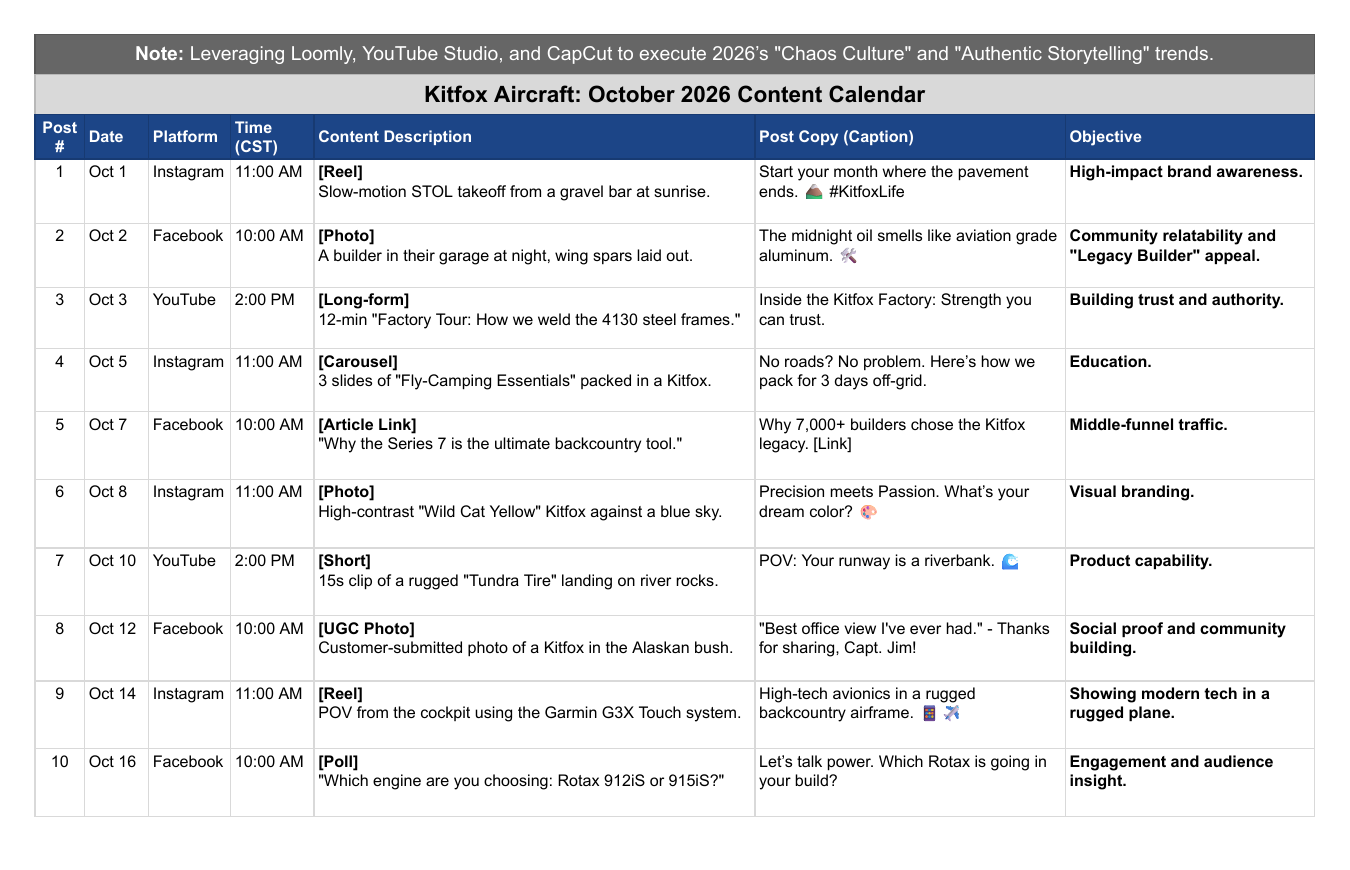This screenshot has height=870, width=1350.
Task: Click the "Education." objective cell
Action: tap(1190, 380)
